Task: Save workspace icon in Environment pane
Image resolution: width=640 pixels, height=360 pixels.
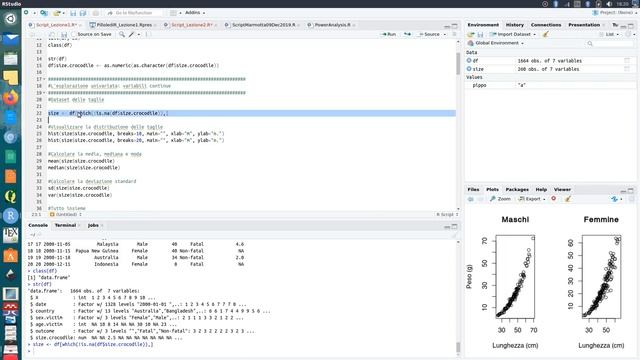Action: pos(480,34)
